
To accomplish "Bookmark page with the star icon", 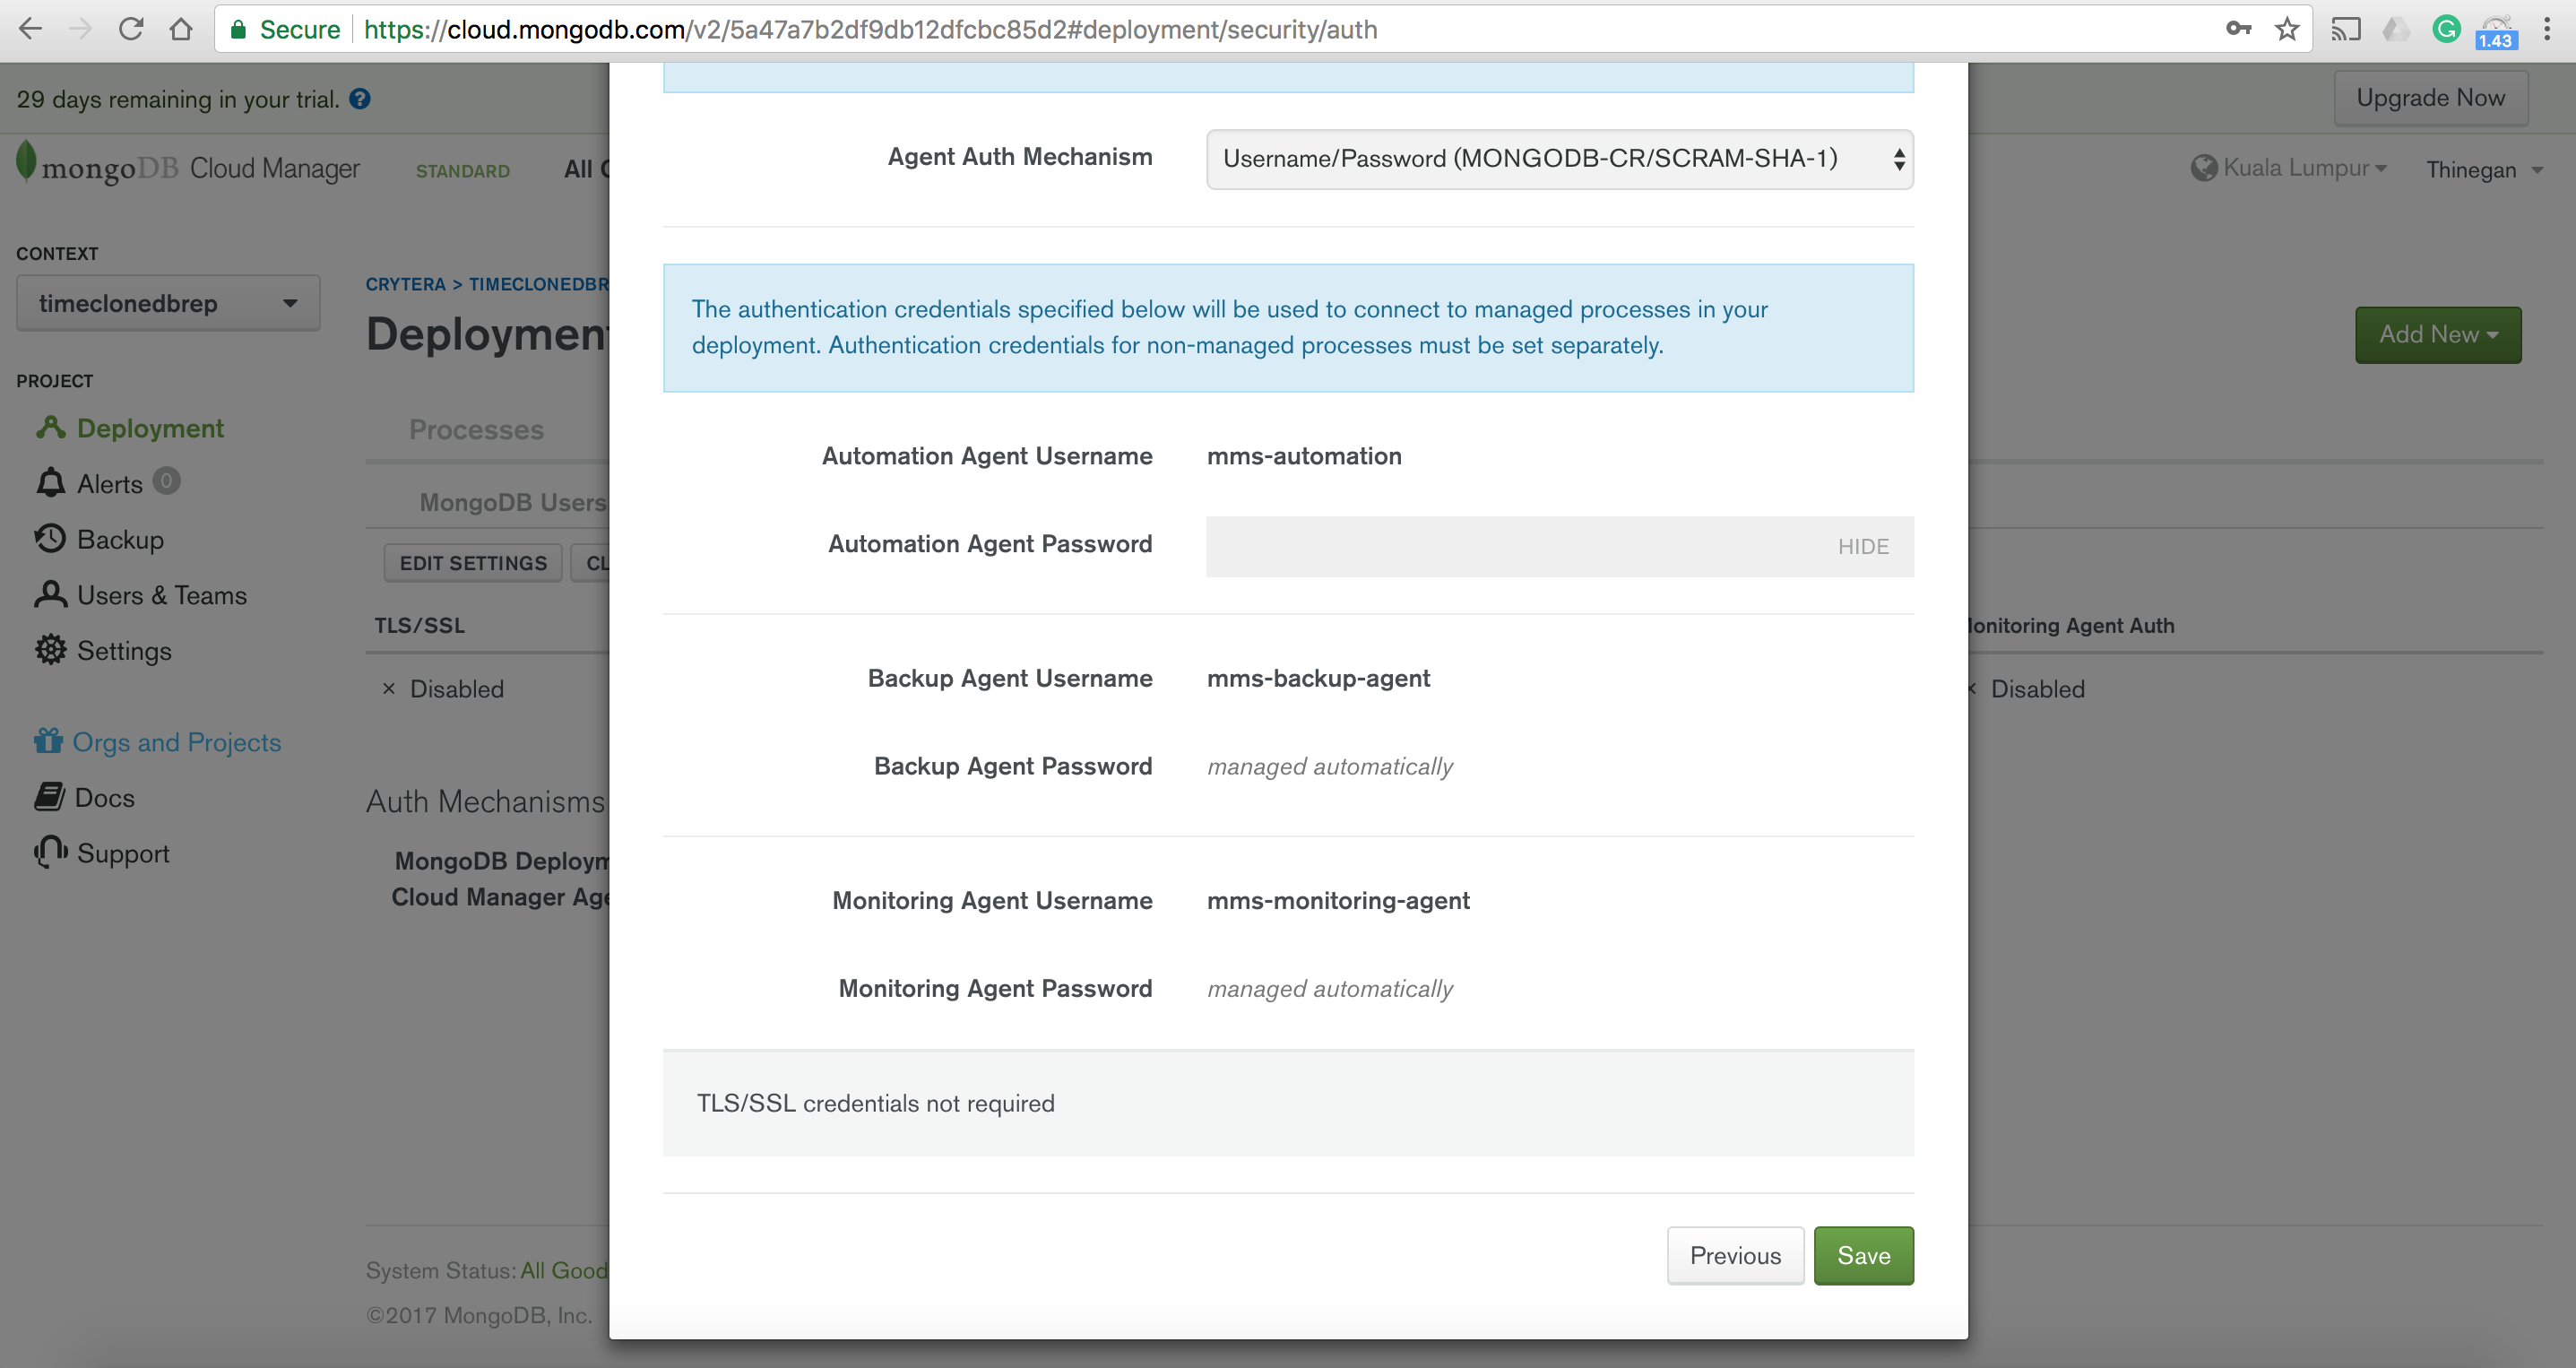I will pos(2287,29).
